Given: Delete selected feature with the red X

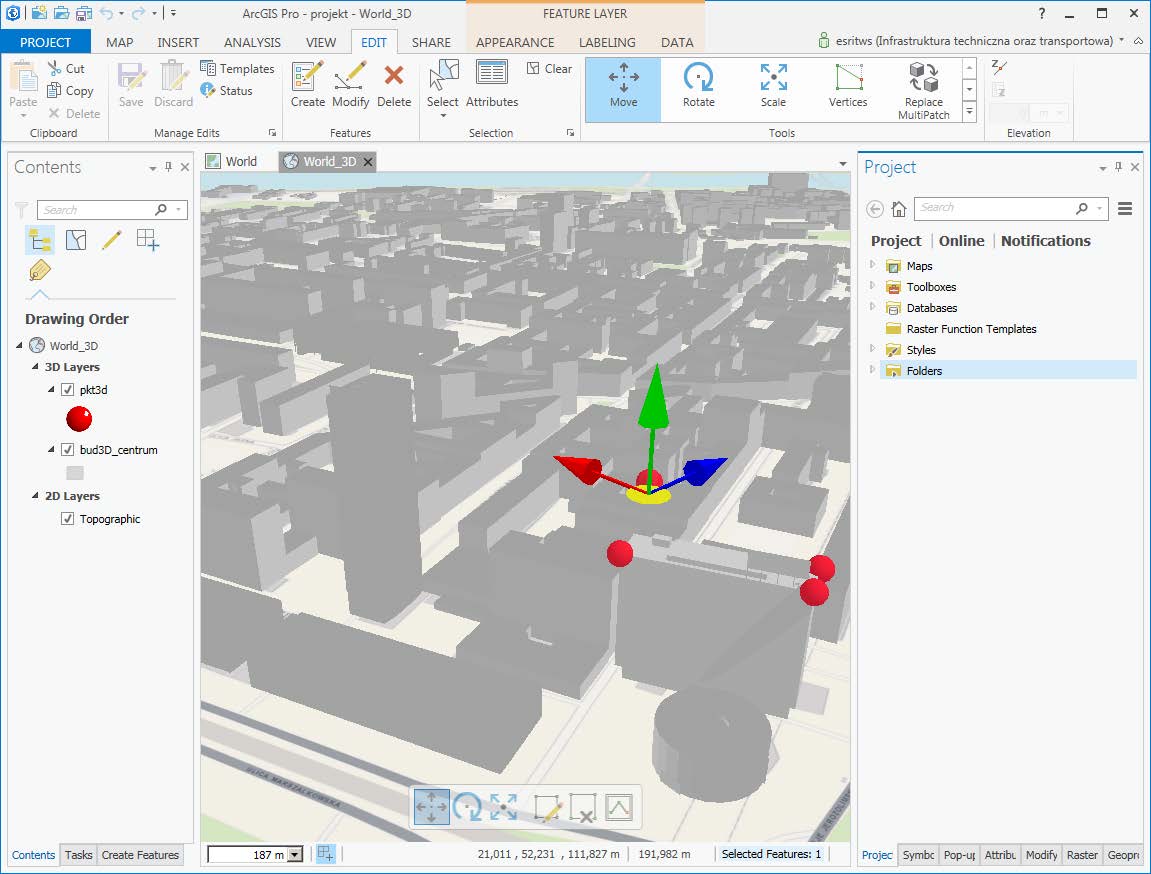Looking at the screenshot, I should click(394, 85).
